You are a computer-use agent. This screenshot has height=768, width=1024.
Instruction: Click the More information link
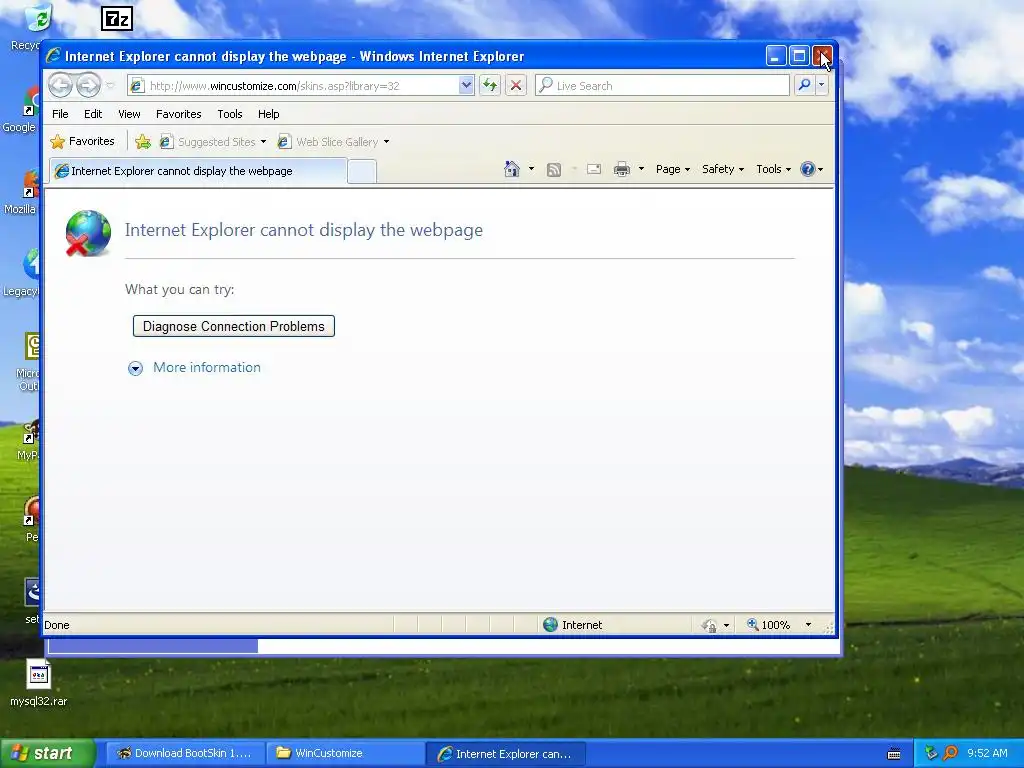206,367
